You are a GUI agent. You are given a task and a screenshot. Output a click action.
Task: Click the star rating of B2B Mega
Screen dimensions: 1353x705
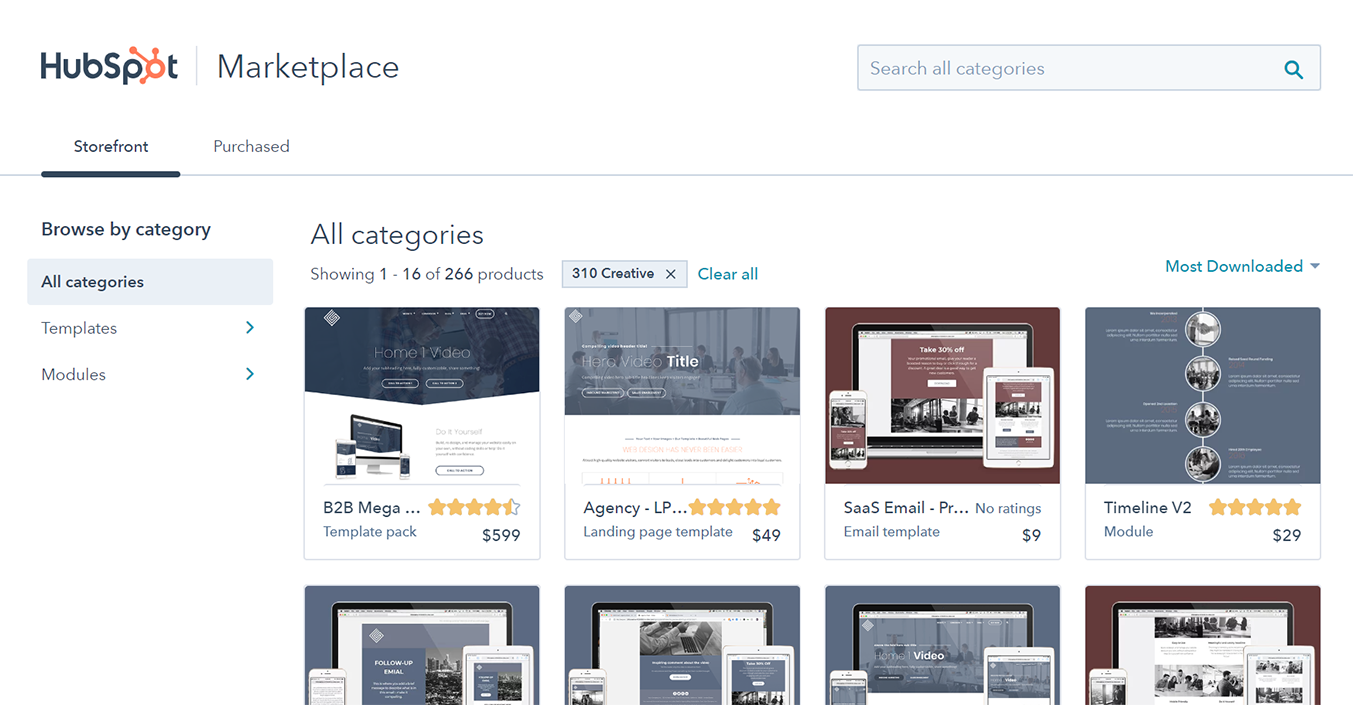[475, 507]
